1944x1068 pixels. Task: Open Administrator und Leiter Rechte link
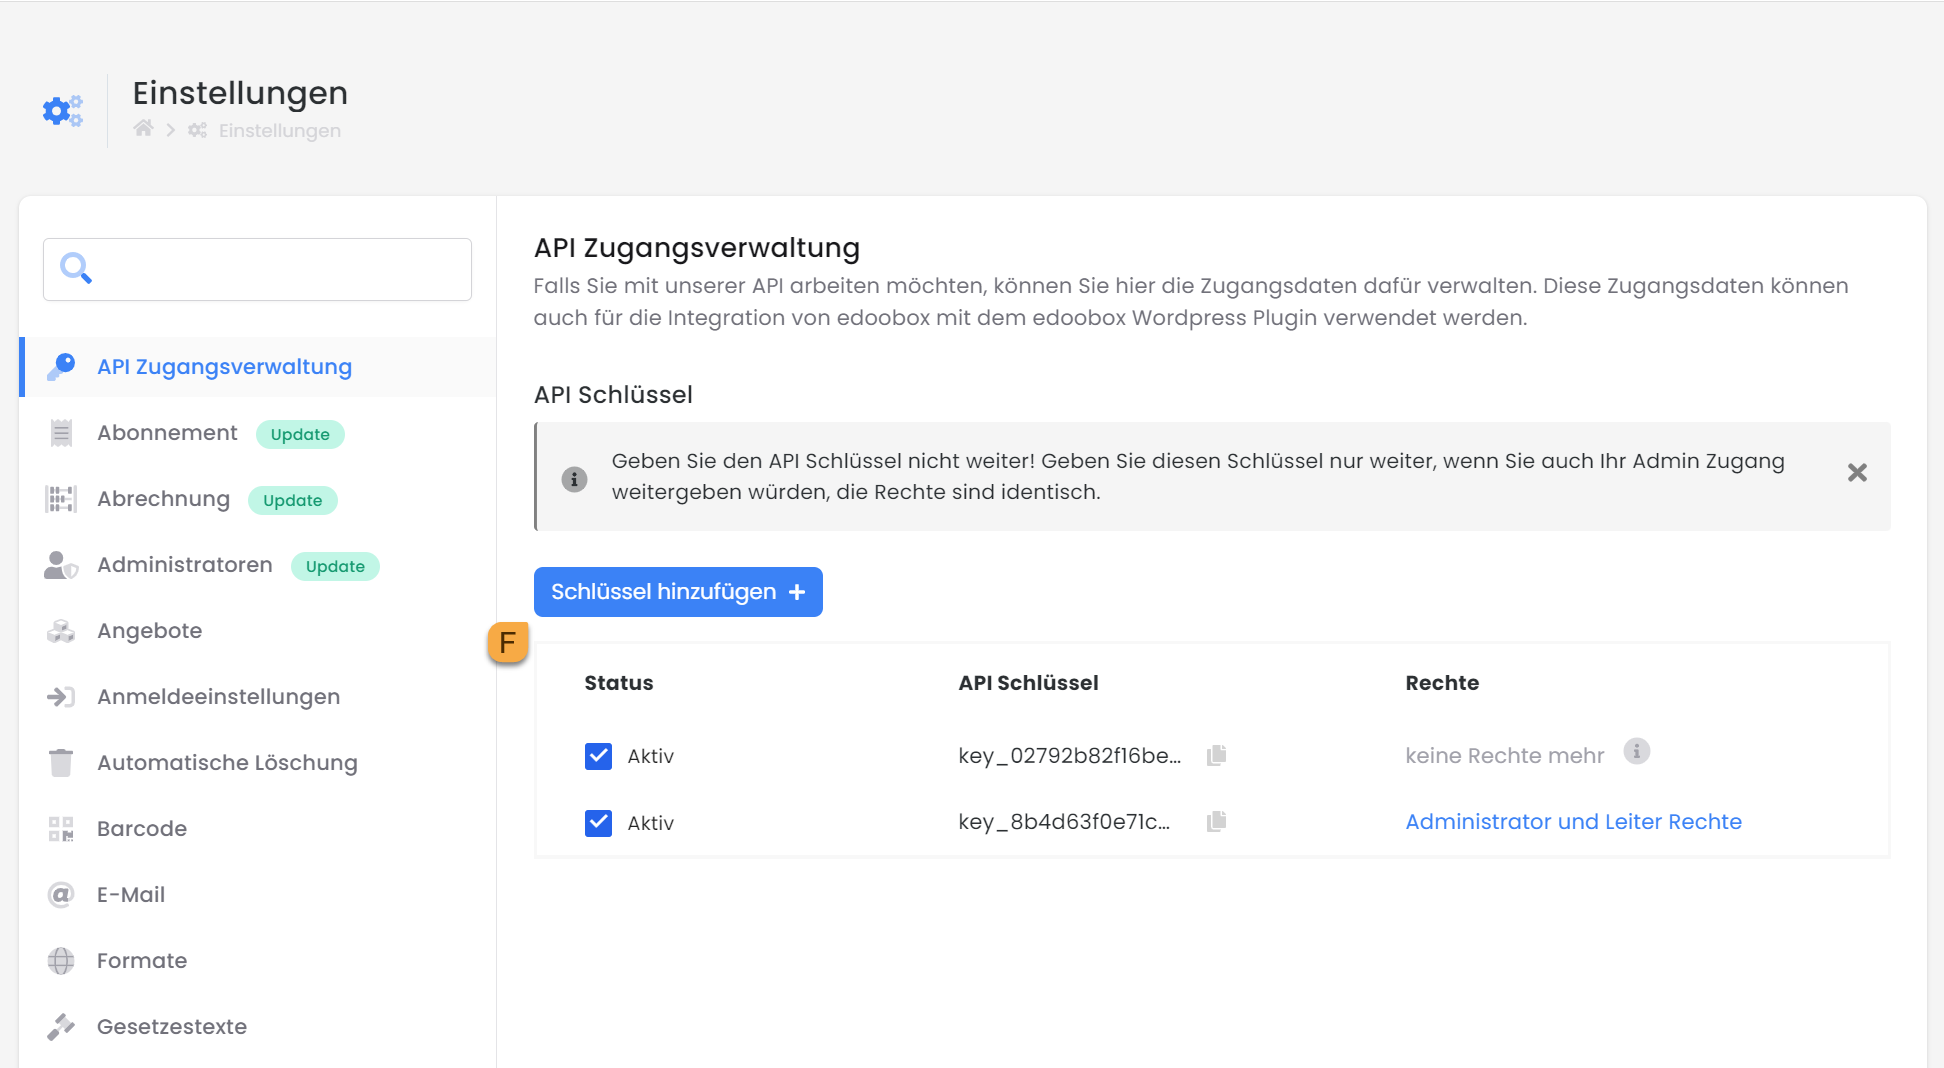[x=1573, y=822]
